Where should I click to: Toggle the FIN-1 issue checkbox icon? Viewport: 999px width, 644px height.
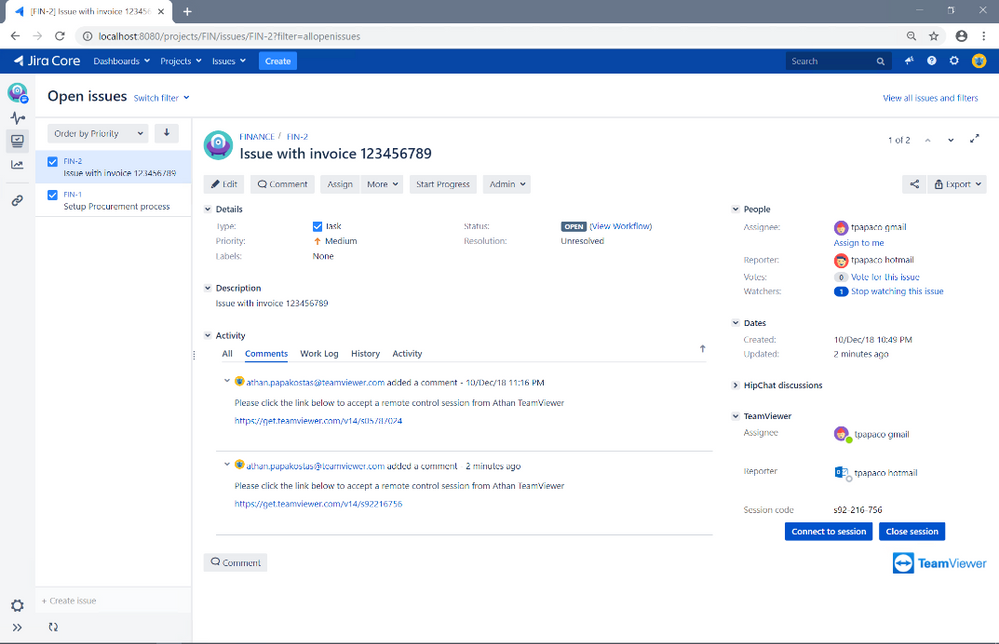pos(53,195)
